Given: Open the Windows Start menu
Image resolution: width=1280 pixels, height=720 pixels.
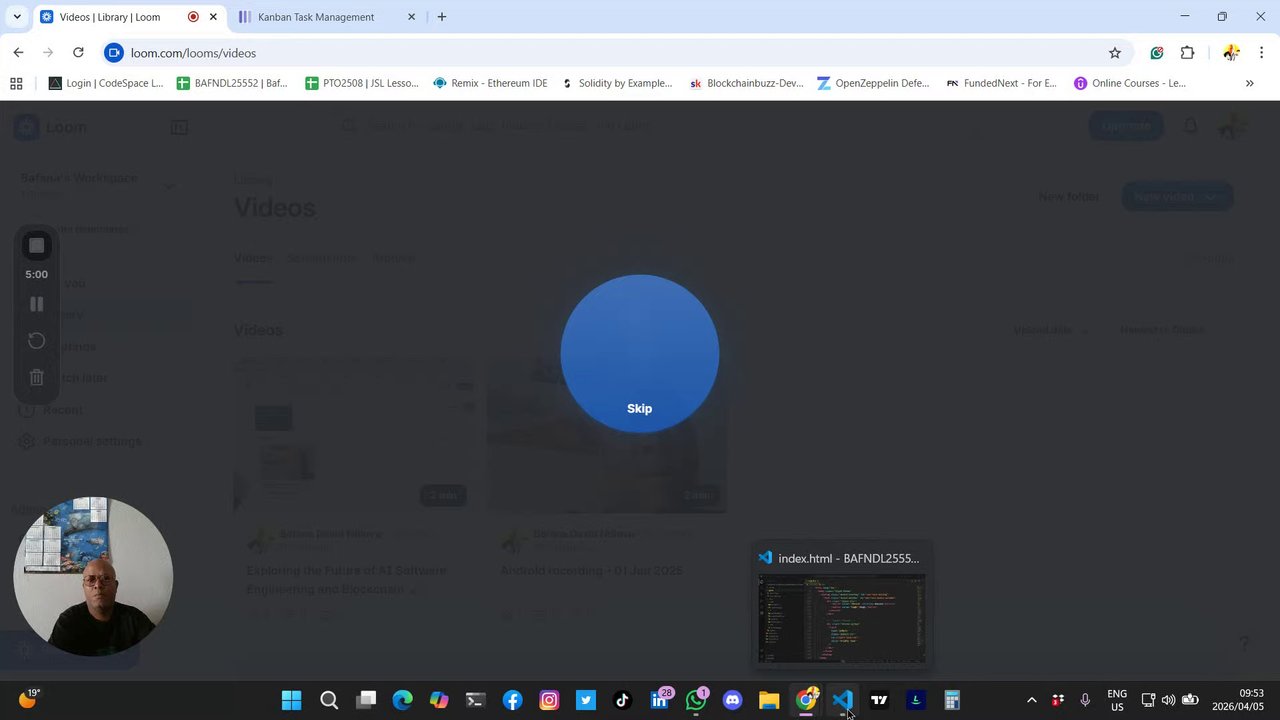Looking at the screenshot, I should pyautogui.click(x=292, y=700).
